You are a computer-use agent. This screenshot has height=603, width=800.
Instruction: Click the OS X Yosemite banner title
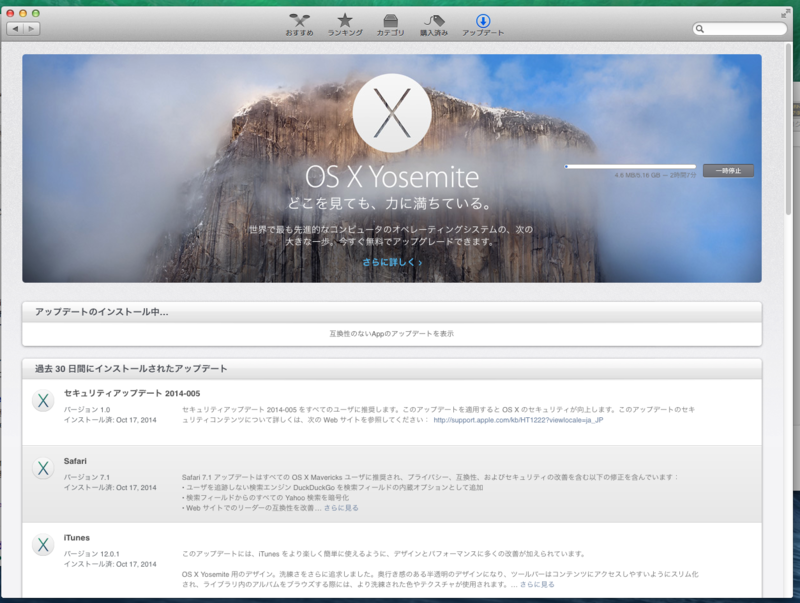click(392, 177)
